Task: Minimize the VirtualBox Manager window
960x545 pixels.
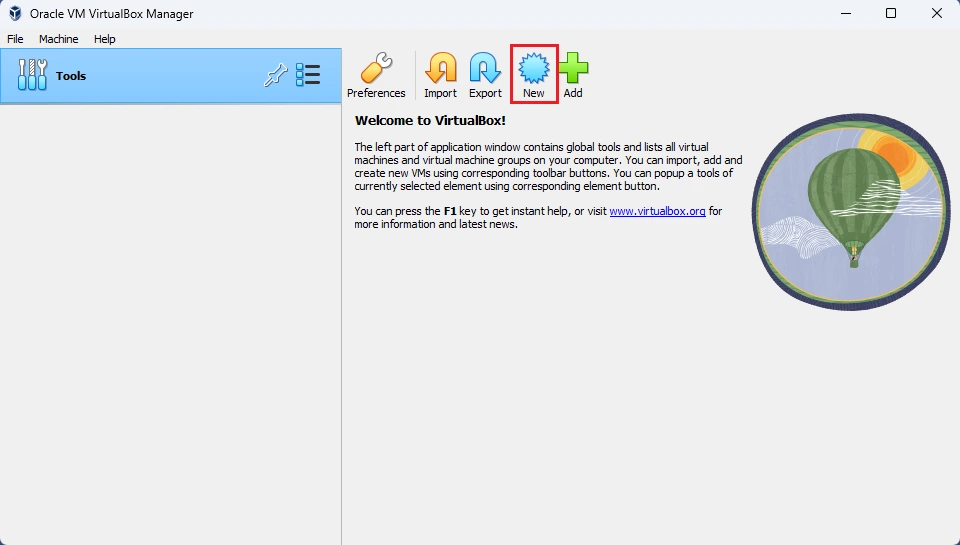Action: (846, 13)
